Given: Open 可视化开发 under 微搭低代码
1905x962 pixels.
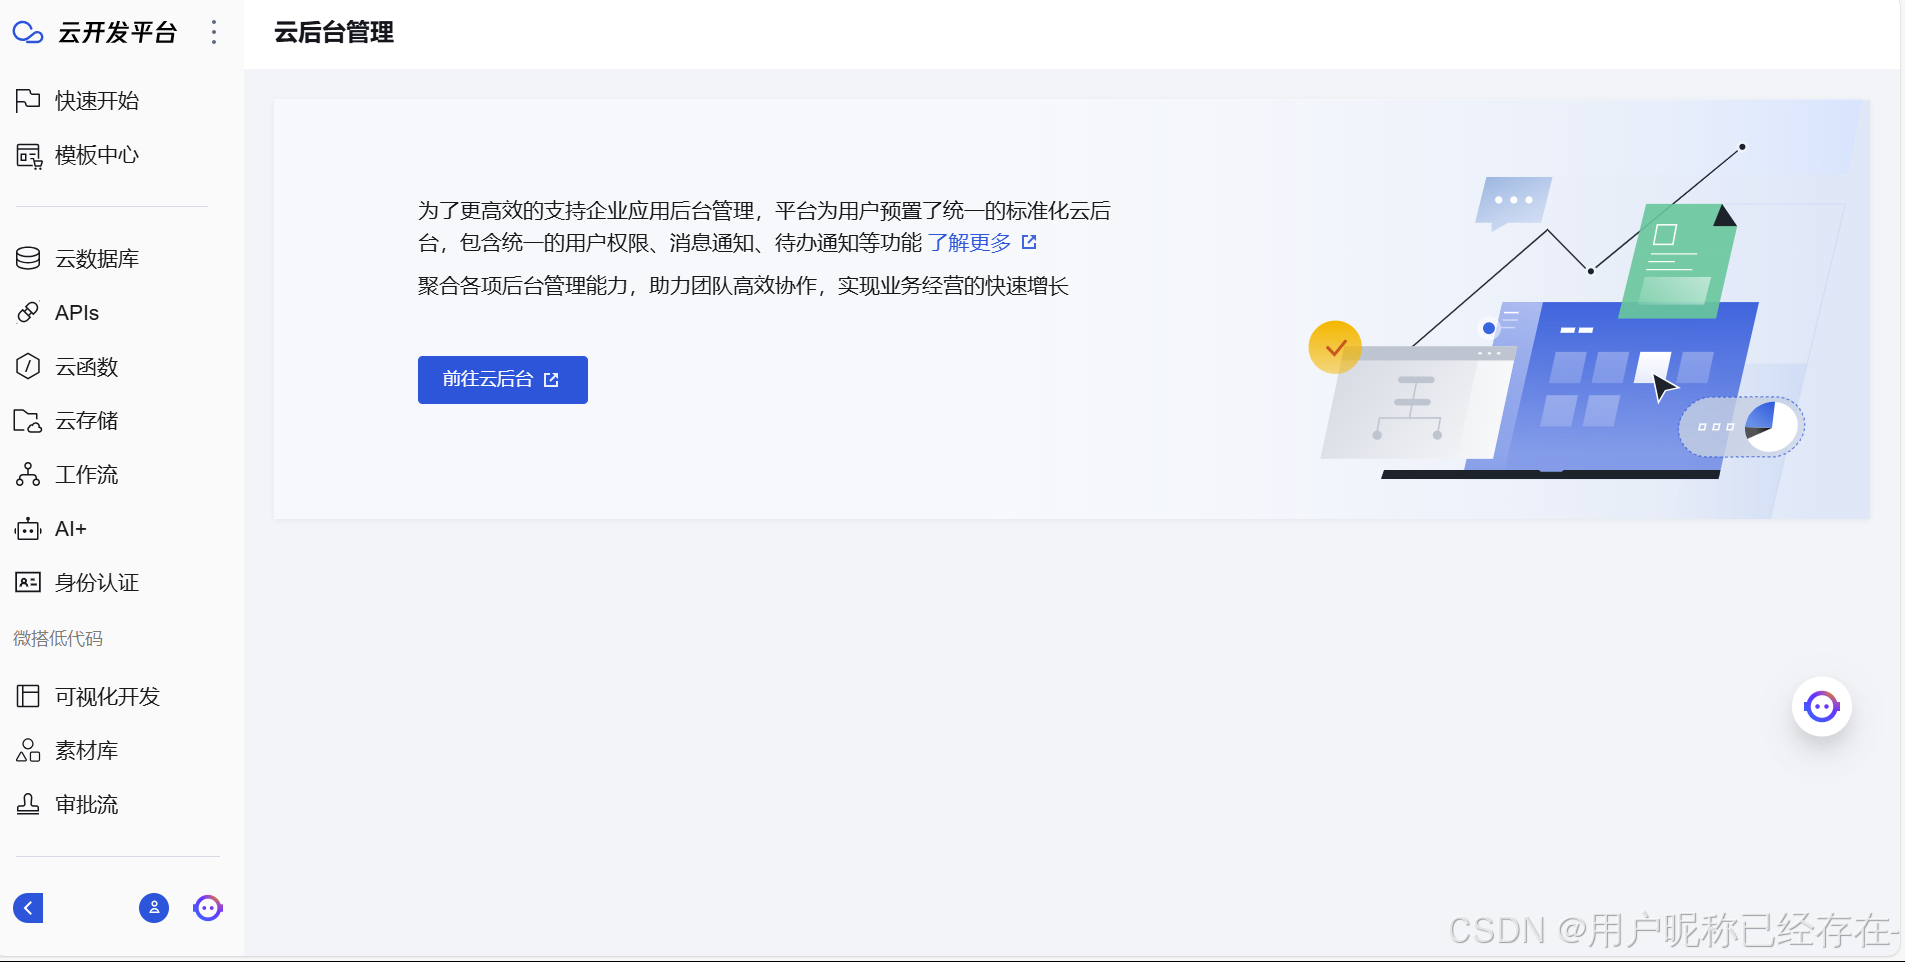Looking at the screenshot, I should [x=107, y=696].
